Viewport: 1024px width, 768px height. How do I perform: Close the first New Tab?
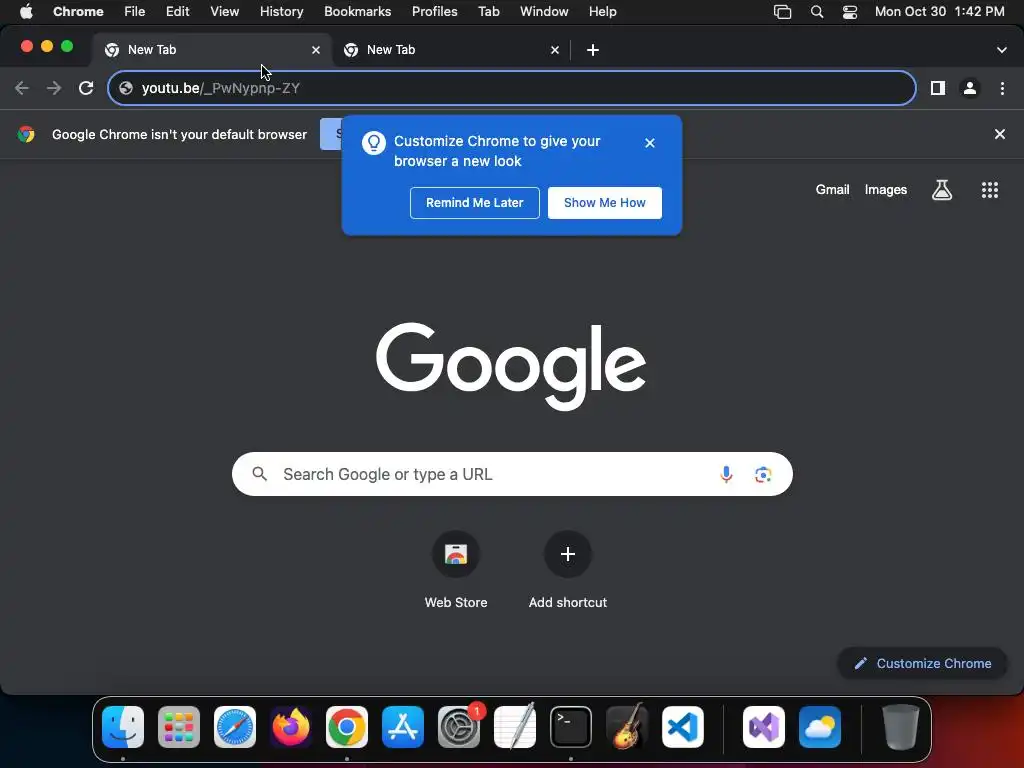pyautogui.click(x=315, y=50)
